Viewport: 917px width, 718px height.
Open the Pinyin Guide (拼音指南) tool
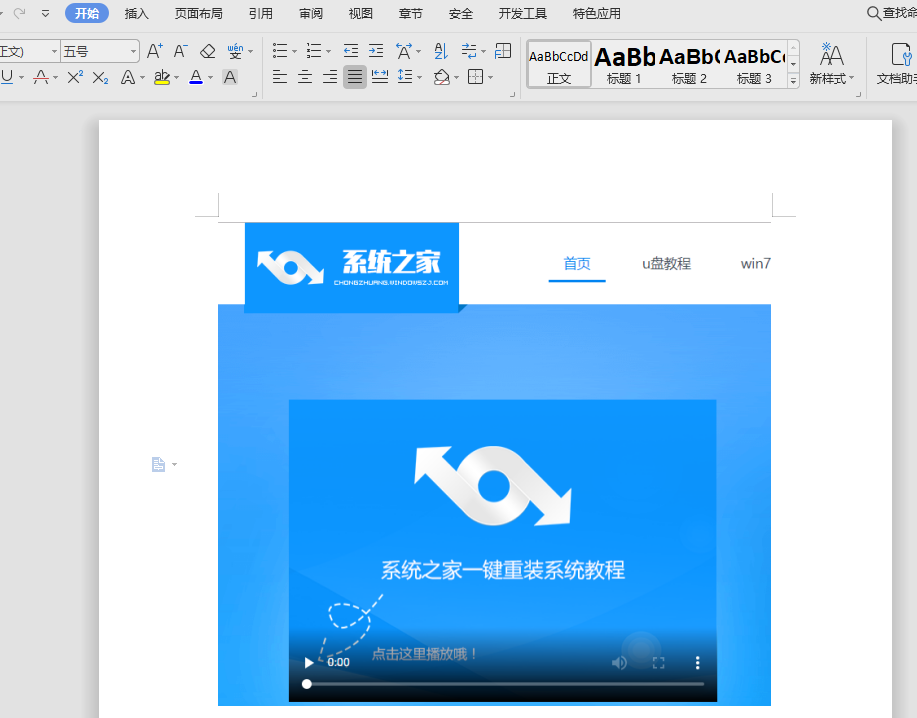click(x=237, y=49)
